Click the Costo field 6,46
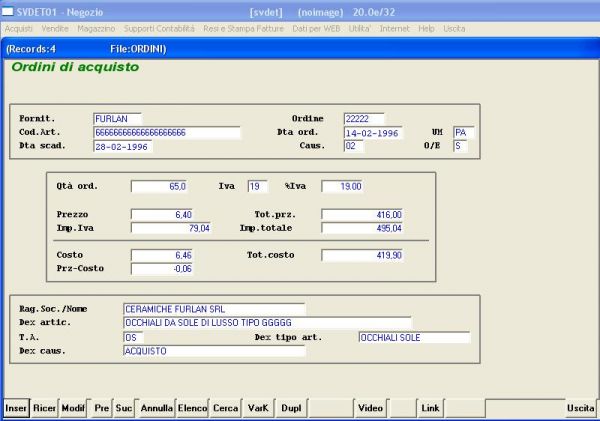Viewport: 600px width, 421px height. click(x=162, y=255)
